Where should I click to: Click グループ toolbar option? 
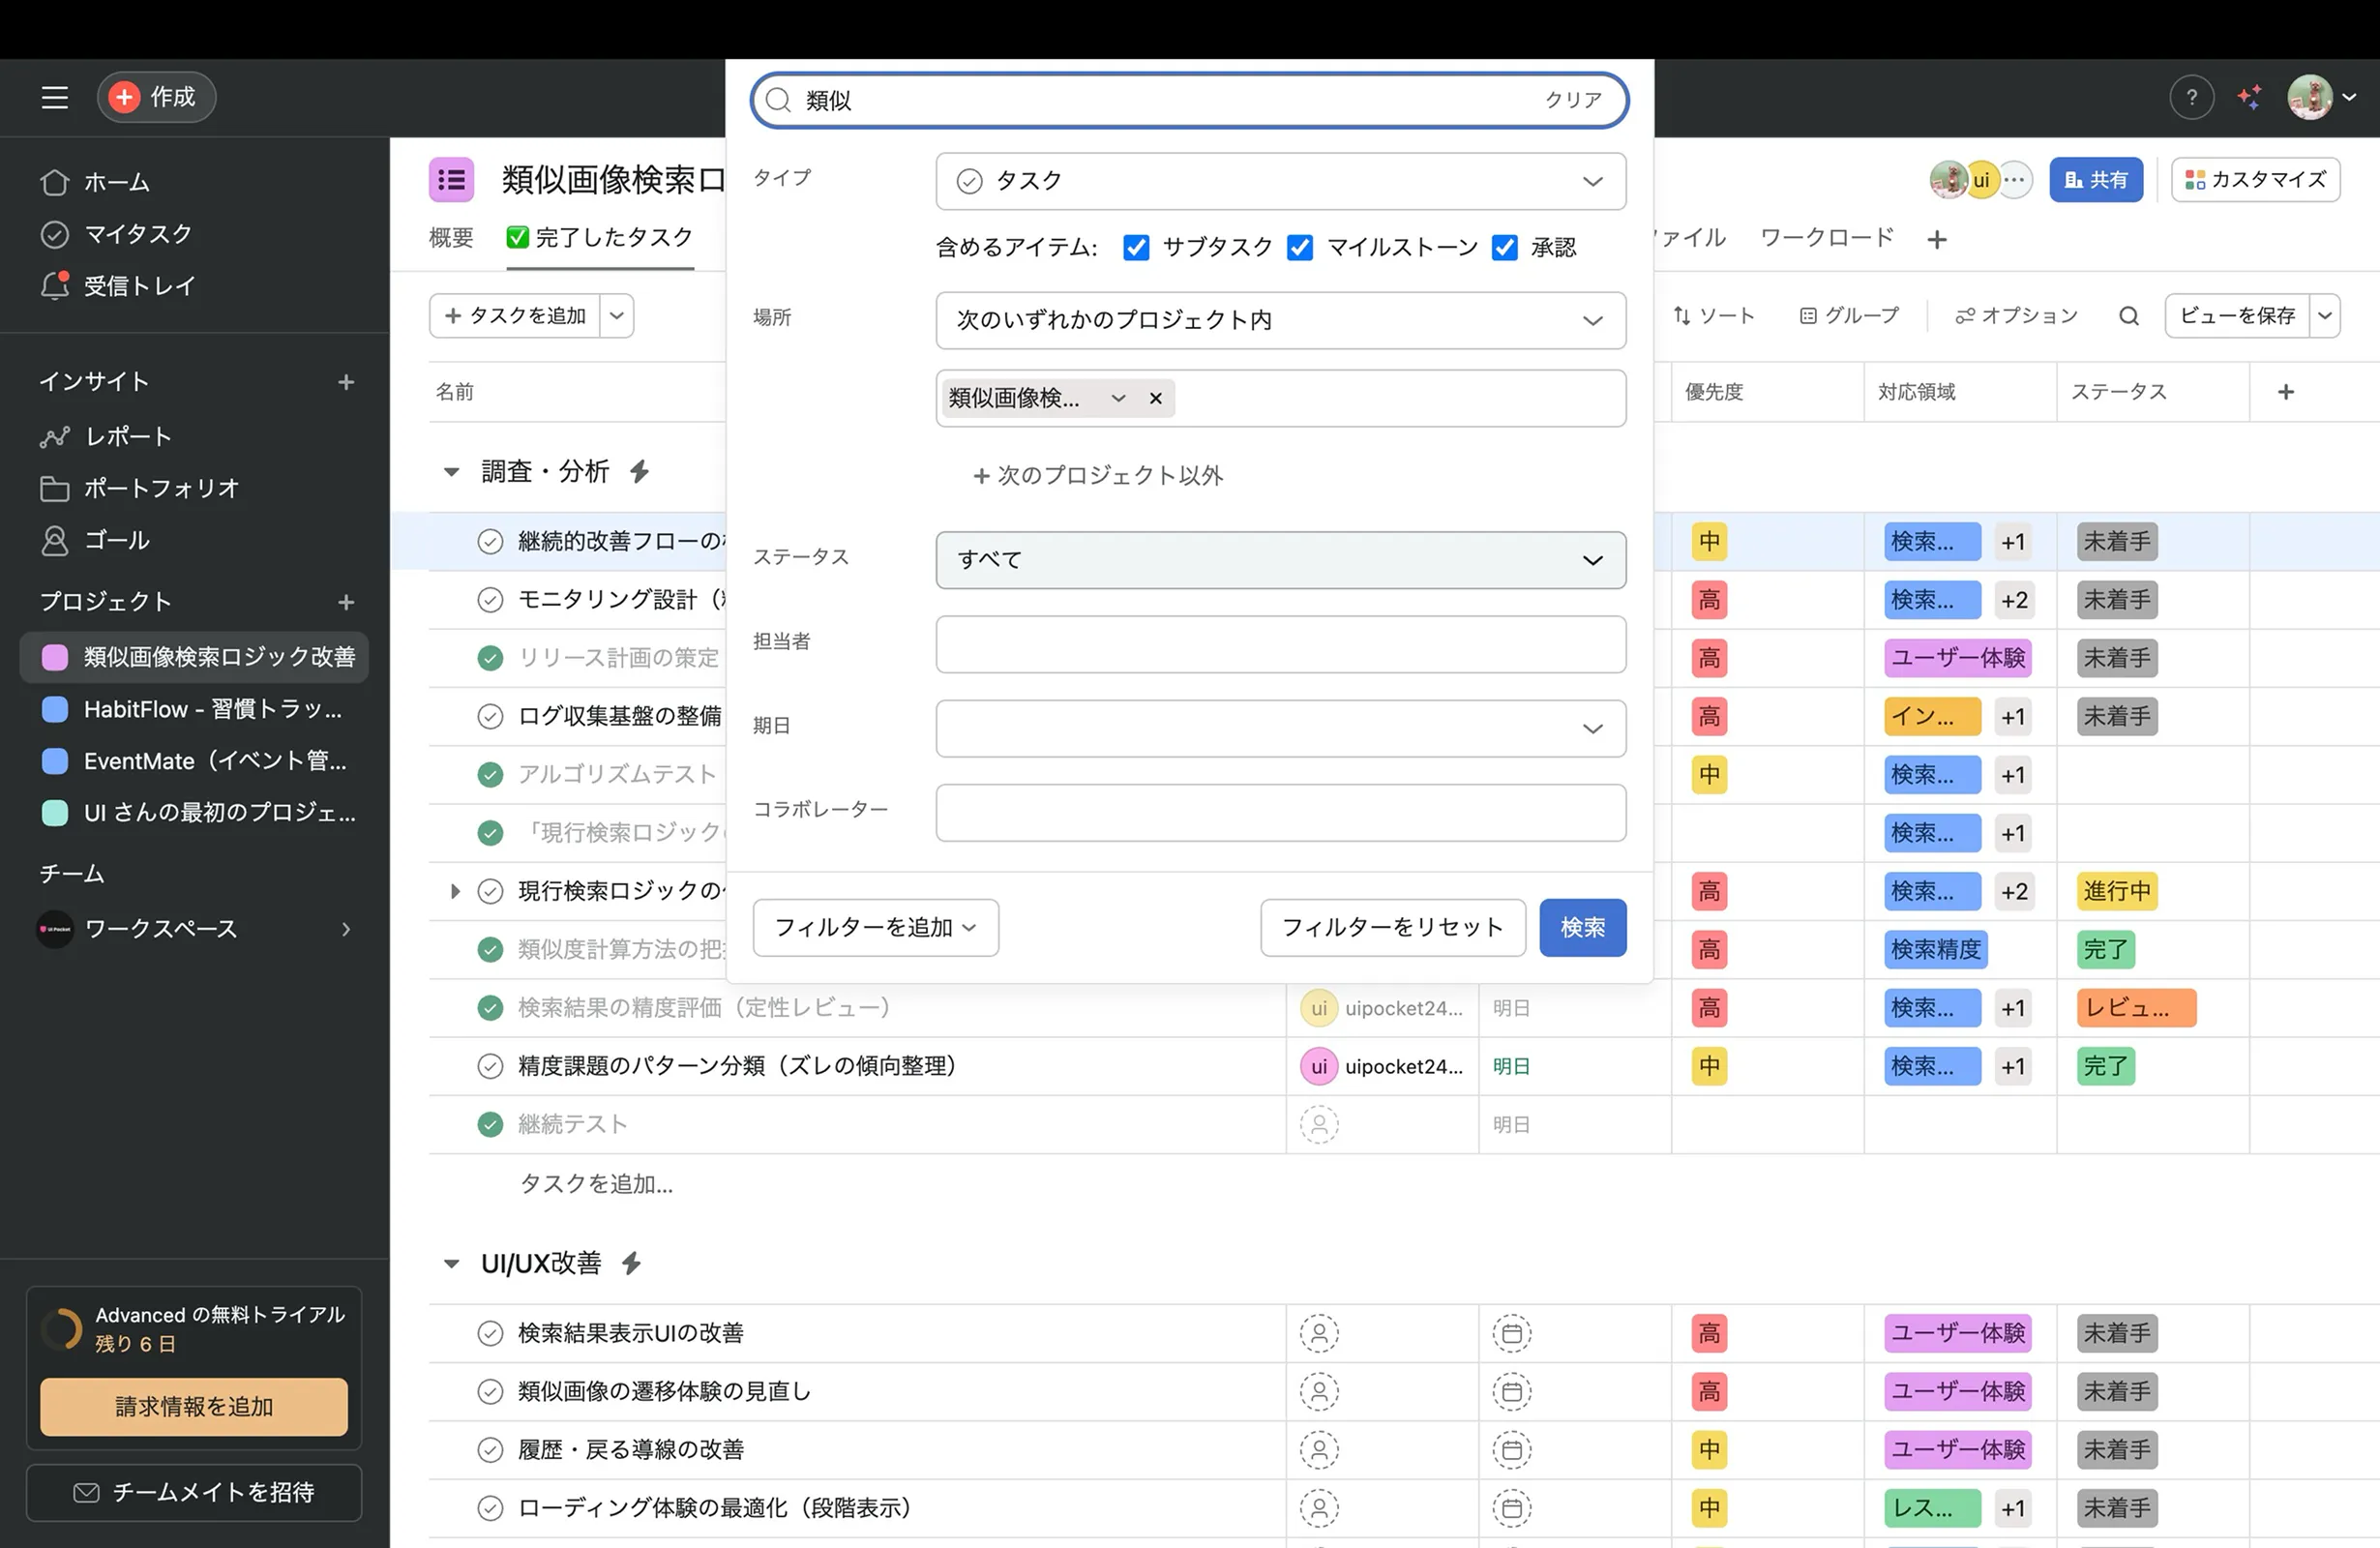click(x=1849, y=316)
